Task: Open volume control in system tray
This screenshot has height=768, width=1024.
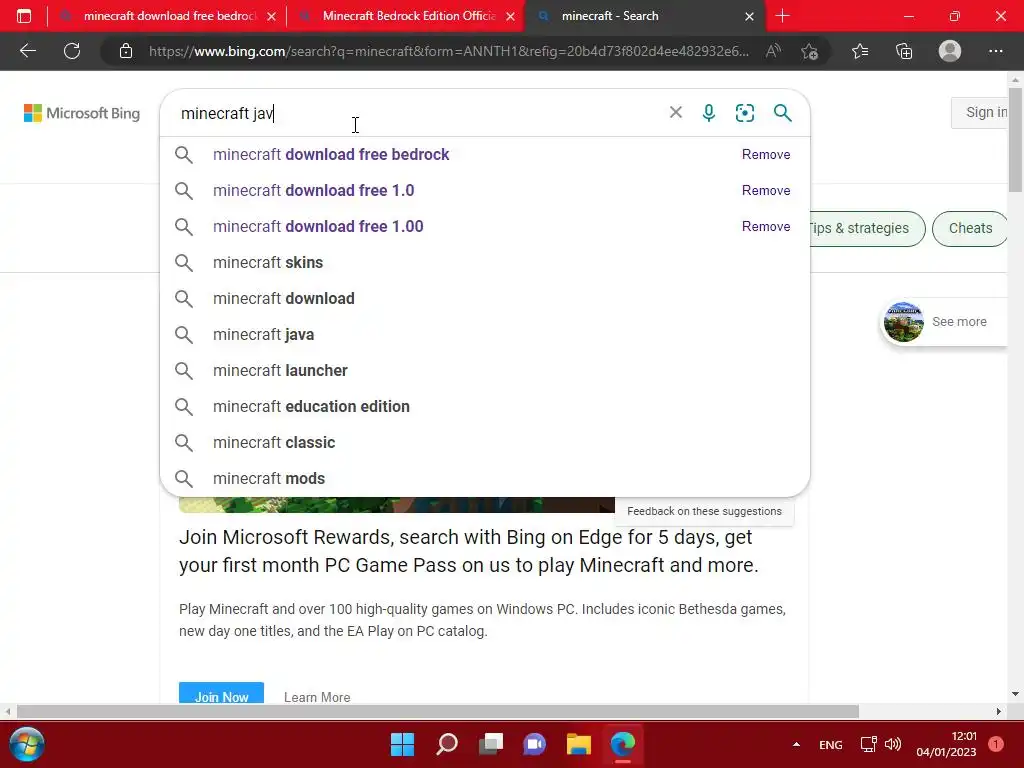Action: [893, 744]
